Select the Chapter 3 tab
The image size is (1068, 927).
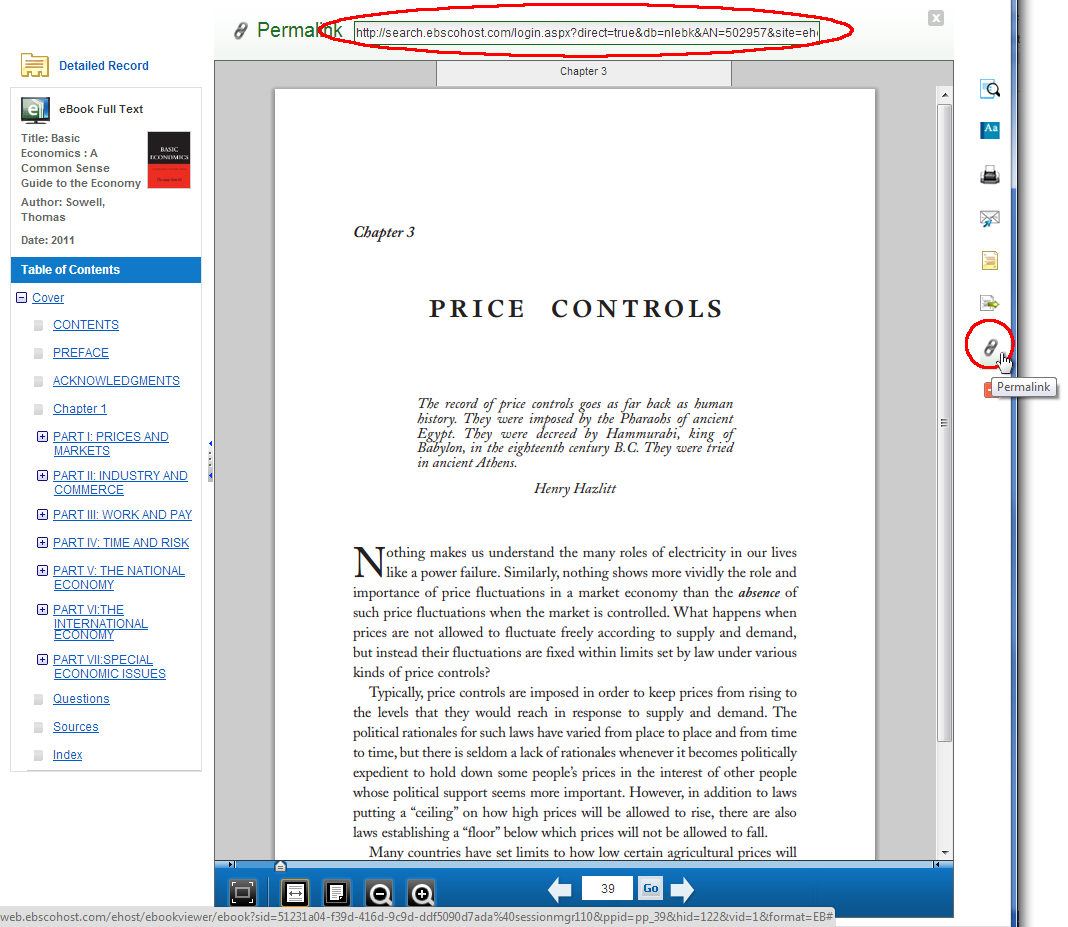(584, 72)
